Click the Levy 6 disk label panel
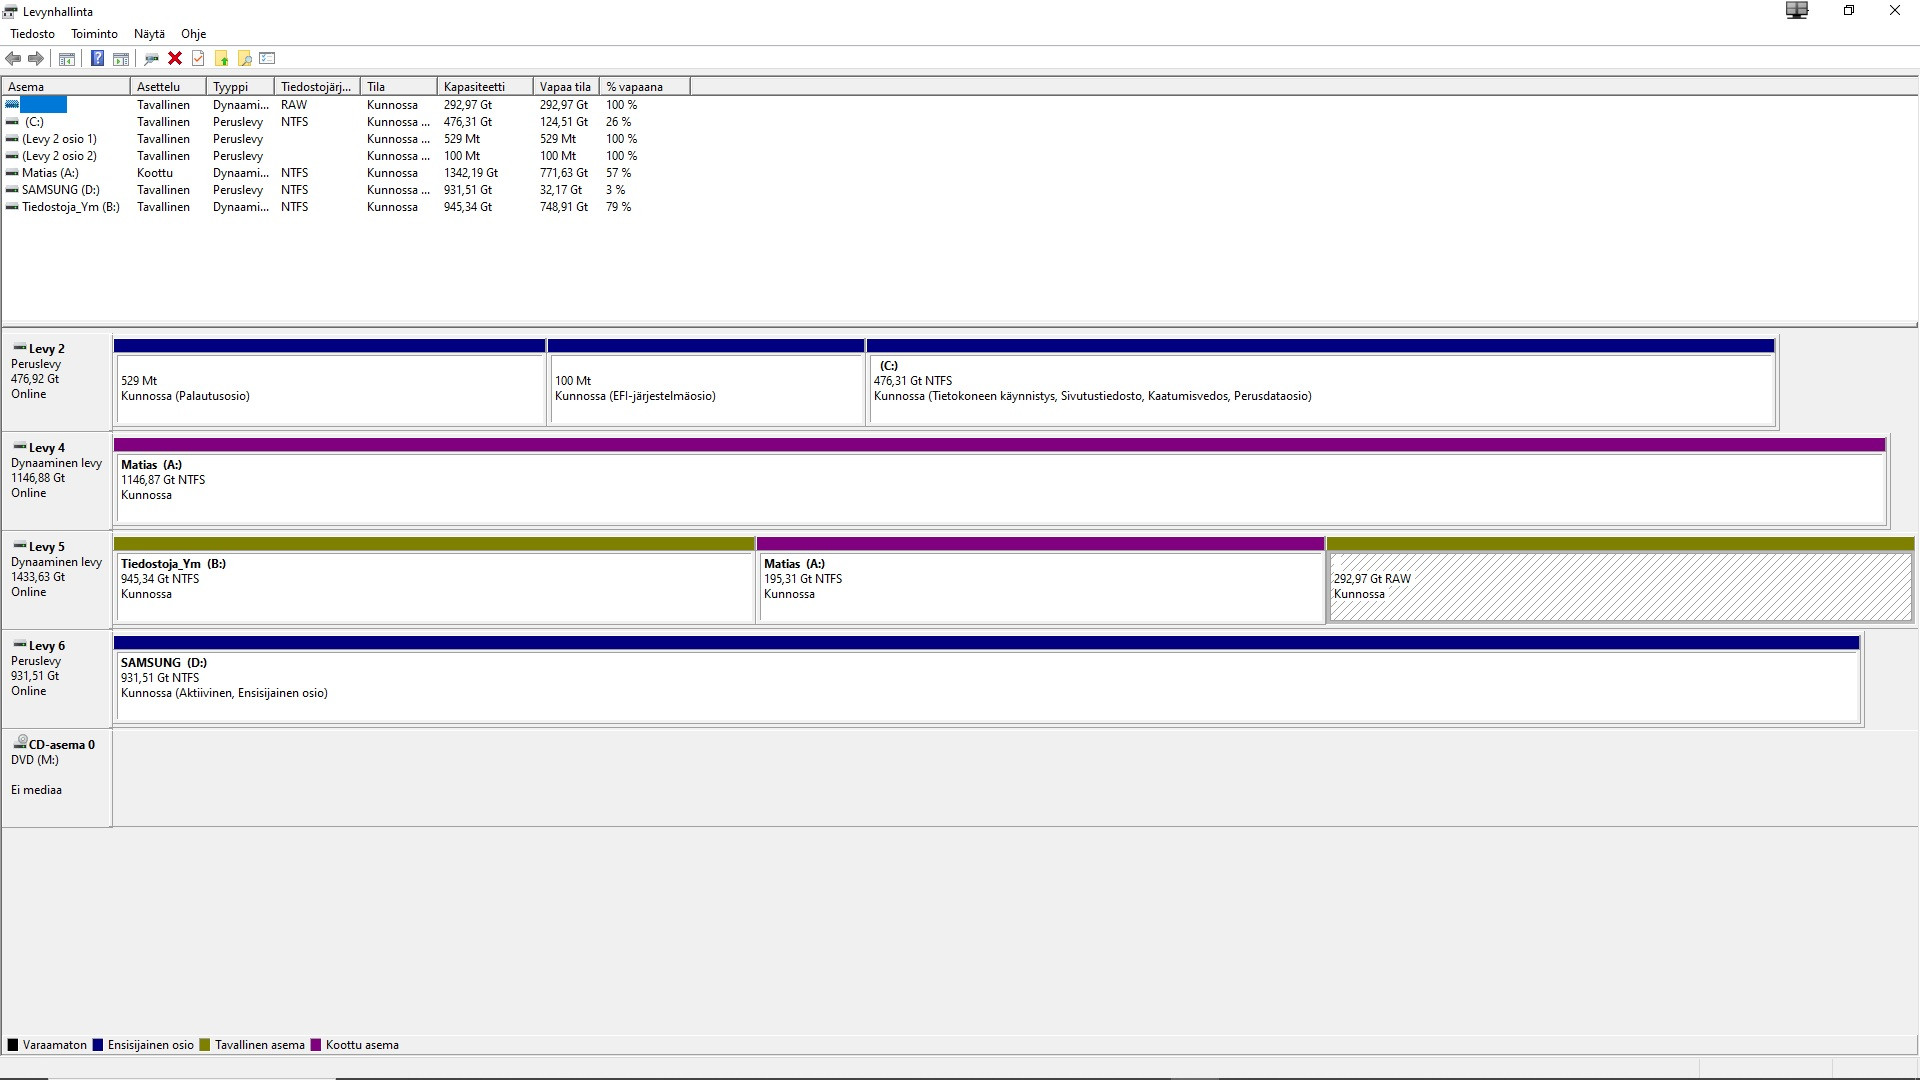The image size is (1920, 1080). [56, 679]
